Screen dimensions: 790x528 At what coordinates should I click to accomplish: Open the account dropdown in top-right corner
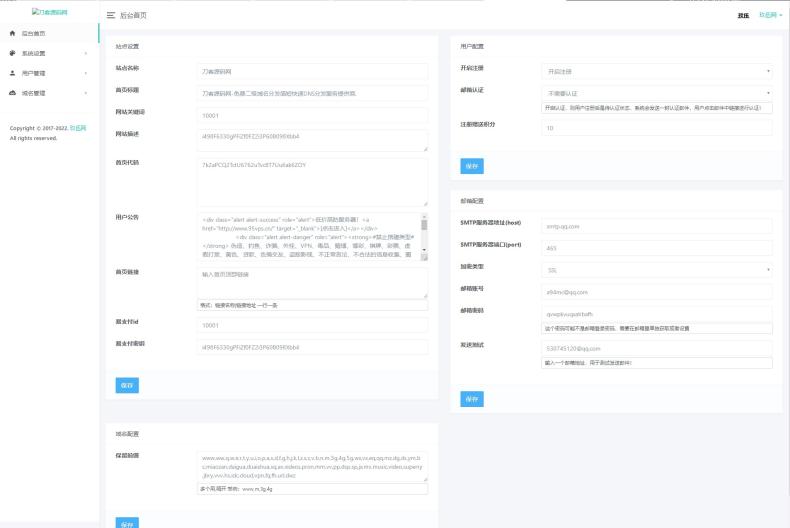[x=770, y=15]
